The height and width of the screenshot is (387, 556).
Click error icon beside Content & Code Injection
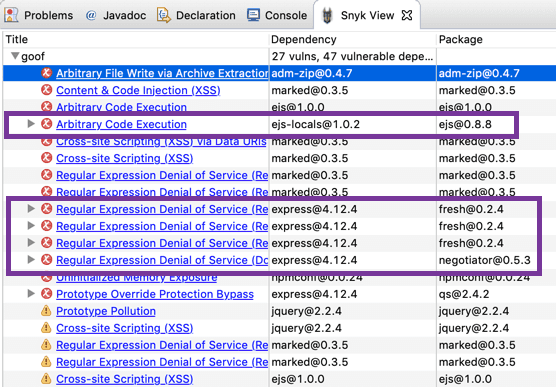pyautogui.click(x=46, y=90)
